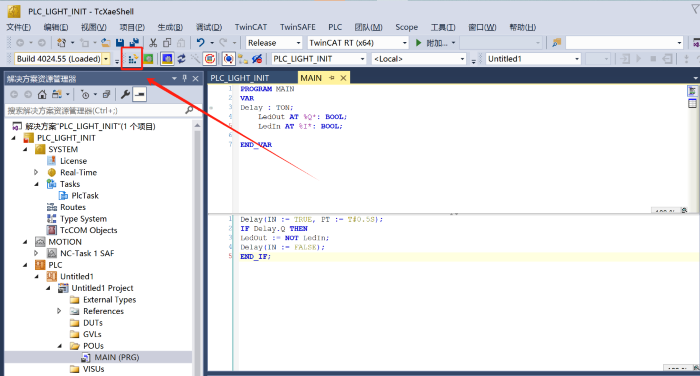Screen dimensions: 700x376
Task: Collapse the MOTION tree node
Action: 25,242
